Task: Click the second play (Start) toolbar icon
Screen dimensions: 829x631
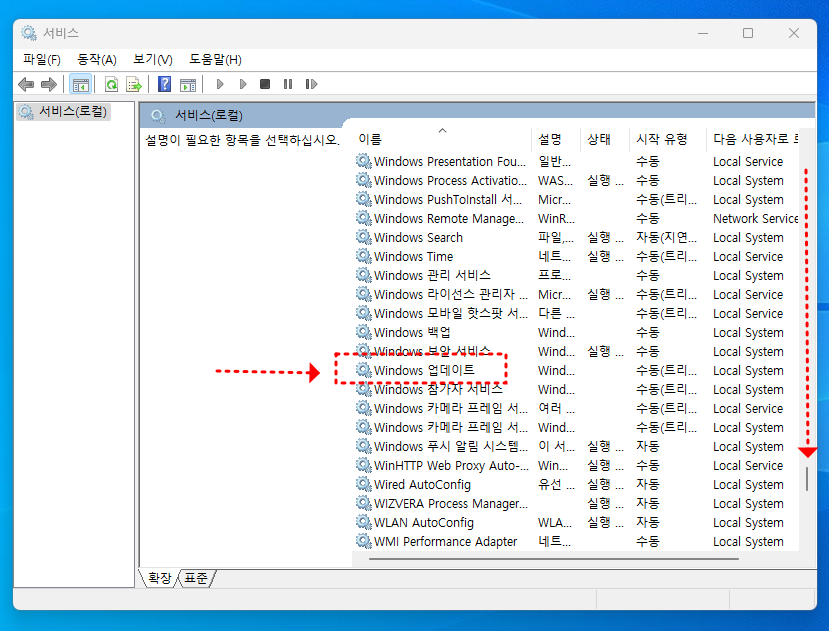Action: (243, 84)
